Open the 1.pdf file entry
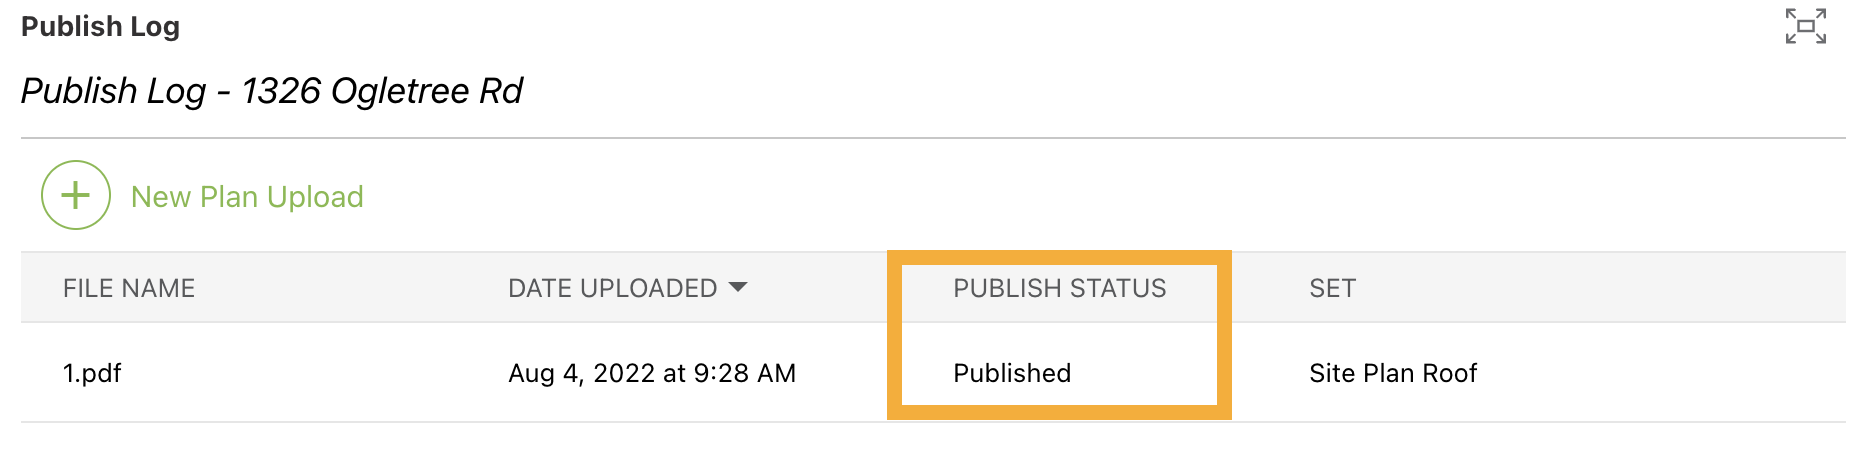 coord(92,373)
